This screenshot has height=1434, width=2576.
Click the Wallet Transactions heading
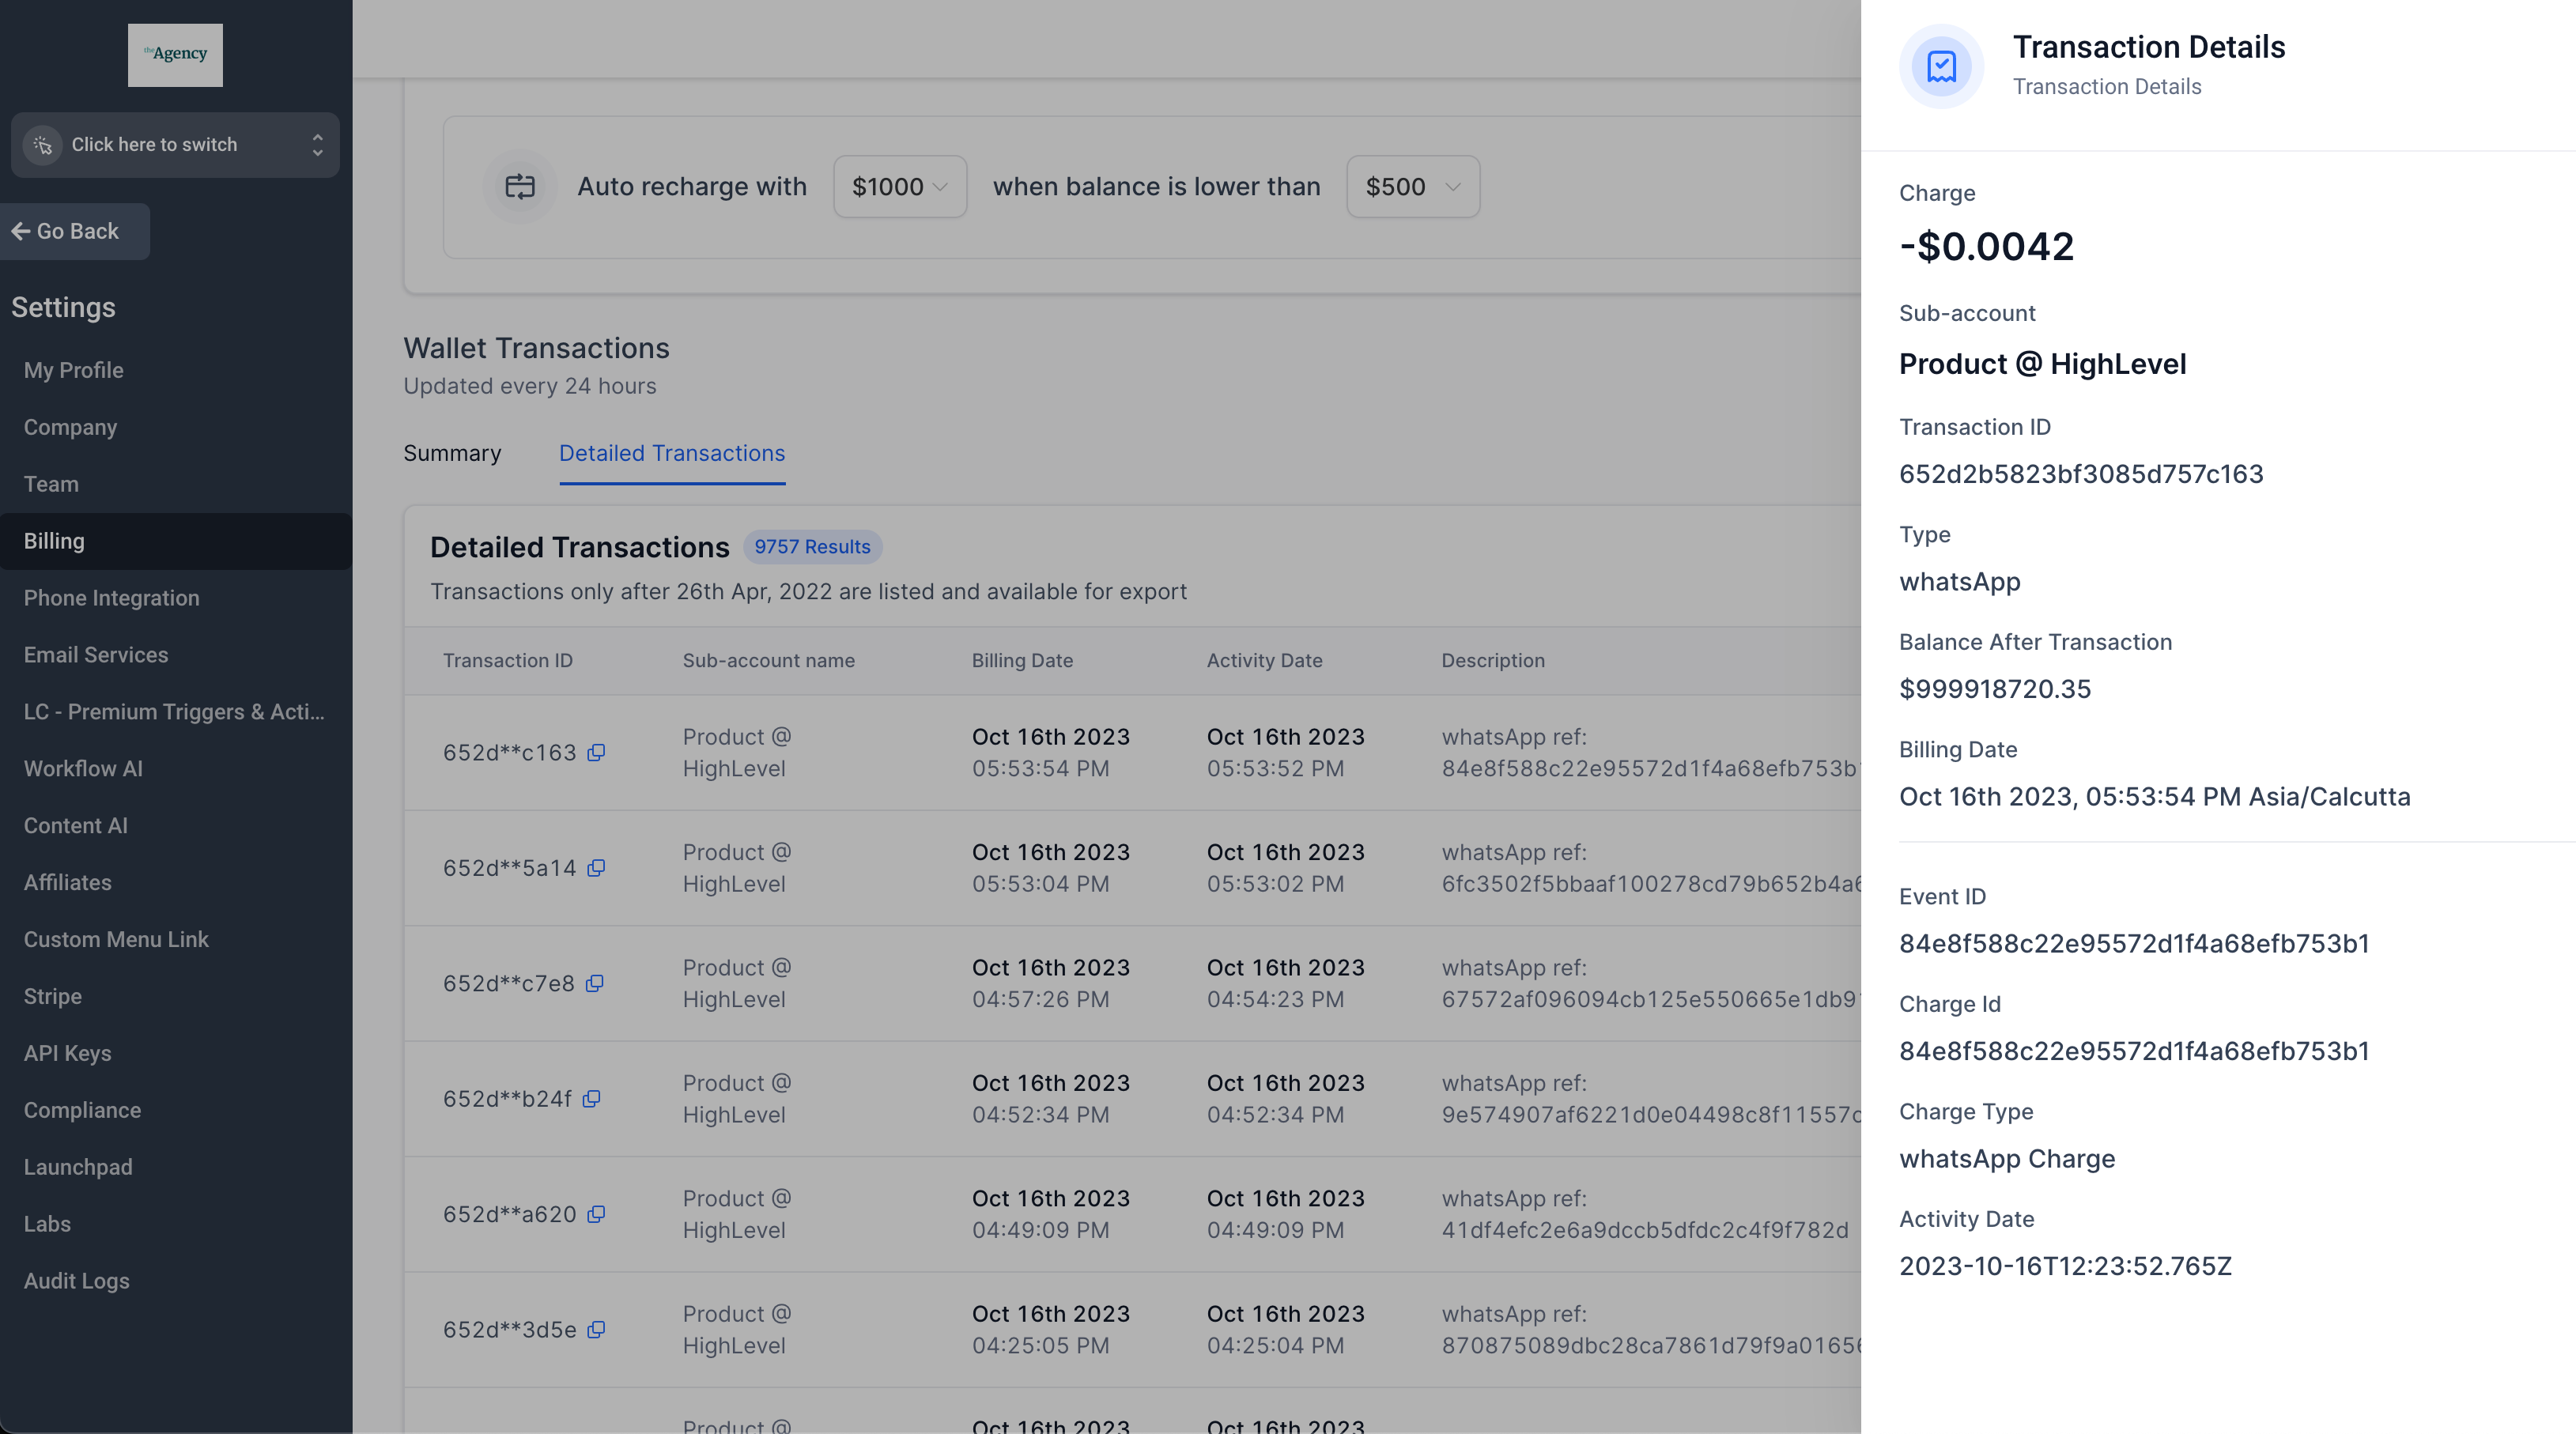coord(536,348)
